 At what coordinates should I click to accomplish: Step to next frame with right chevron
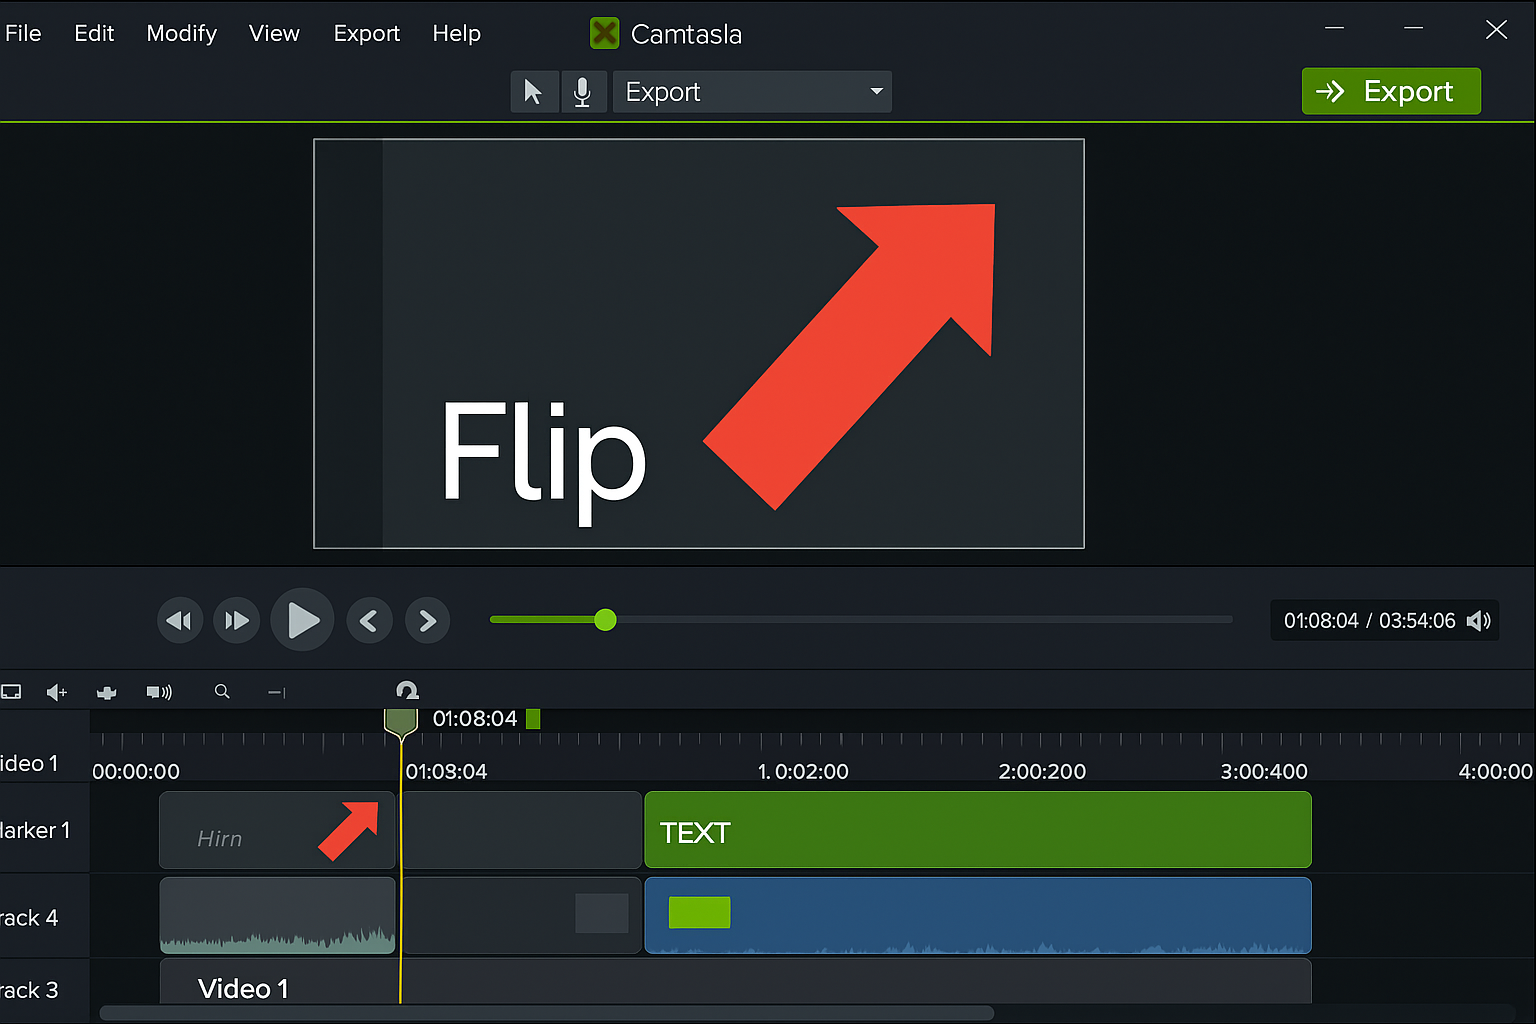pos(427,621)
